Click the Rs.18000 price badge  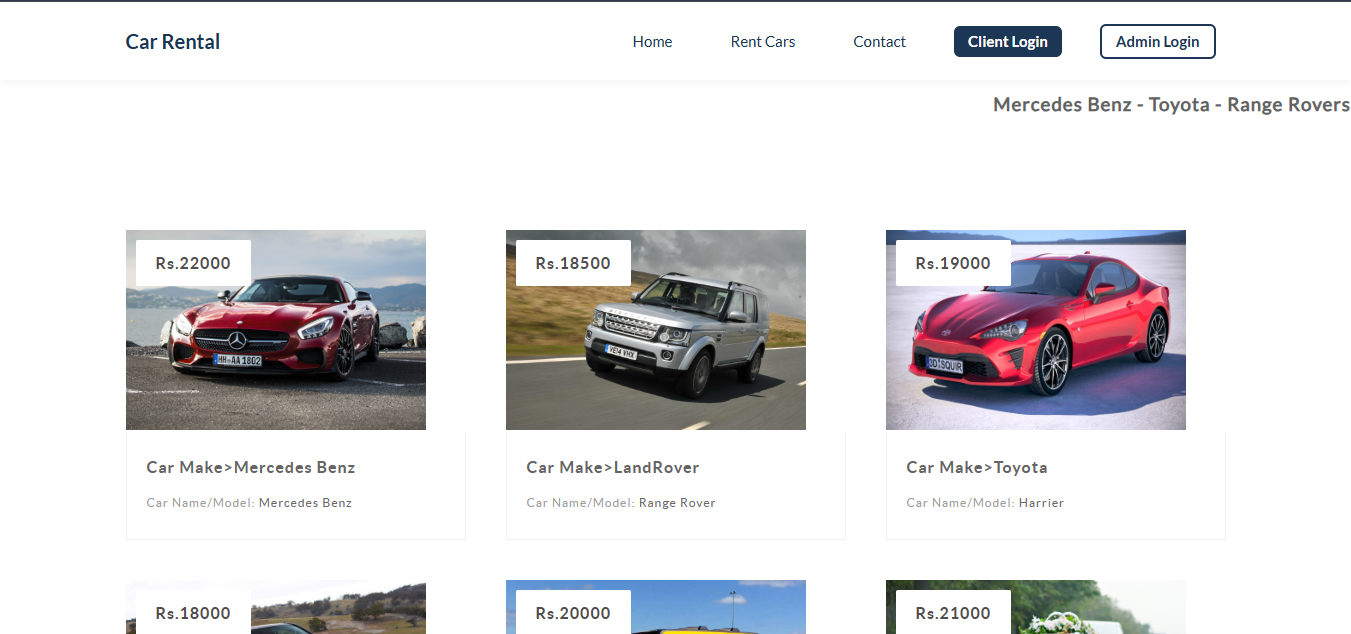[192, 612]
